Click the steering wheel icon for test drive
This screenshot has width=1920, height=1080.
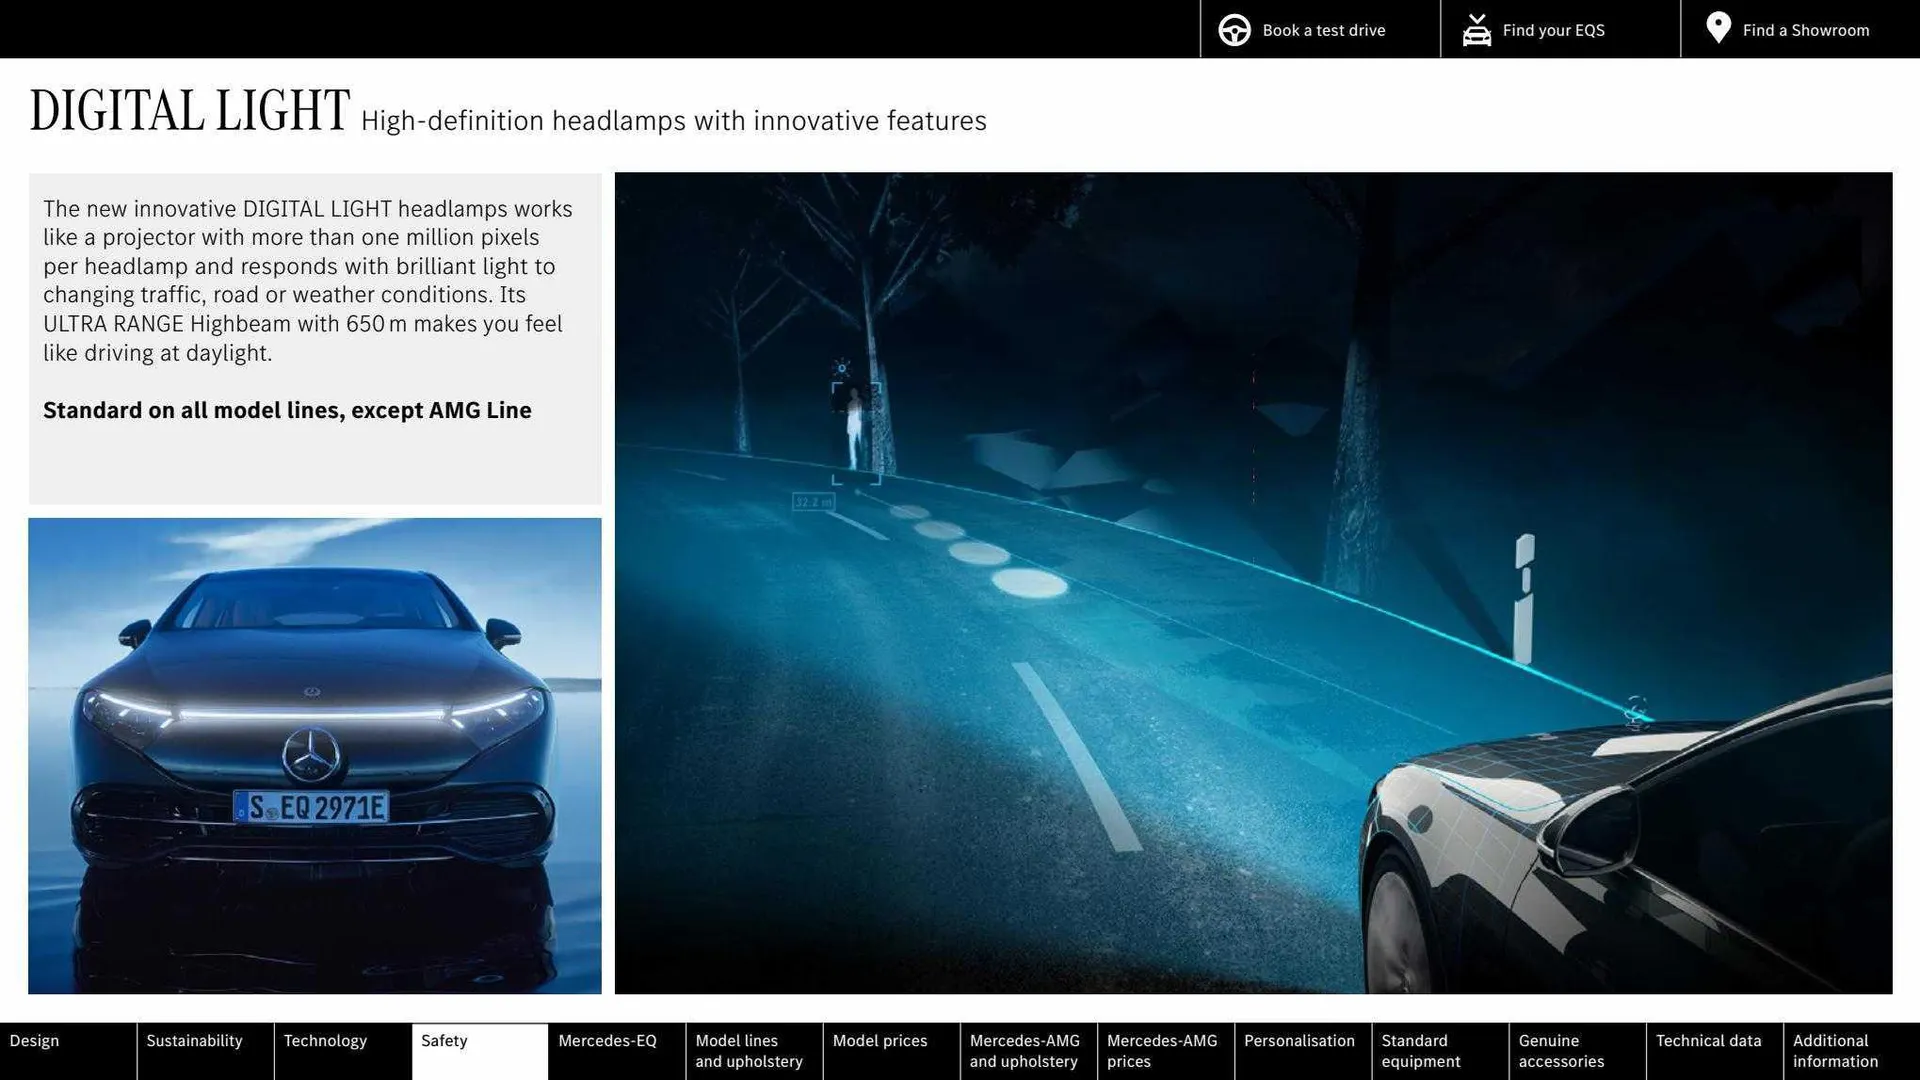(x=1234, y=29)
